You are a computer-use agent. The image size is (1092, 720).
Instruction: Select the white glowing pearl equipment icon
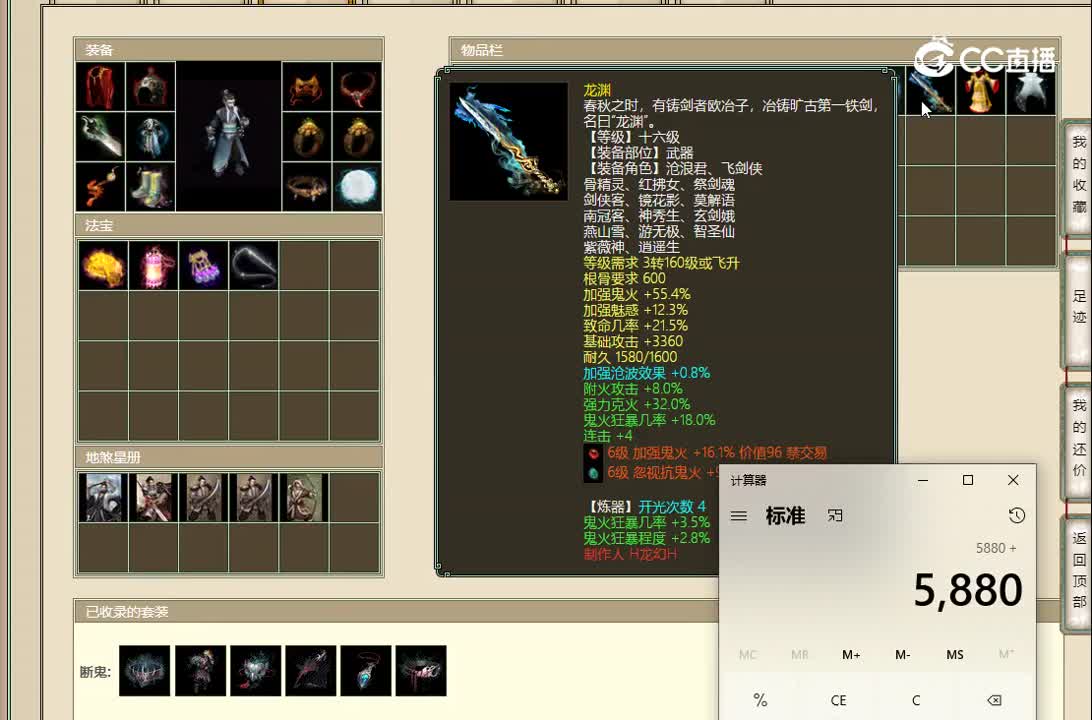(x=357, y=187)
